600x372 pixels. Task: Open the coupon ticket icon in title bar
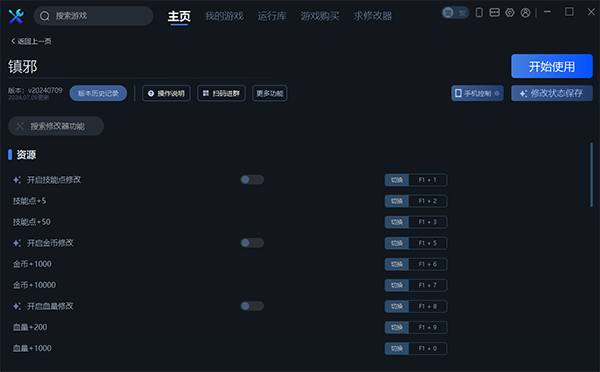click(x=494, y=13)
